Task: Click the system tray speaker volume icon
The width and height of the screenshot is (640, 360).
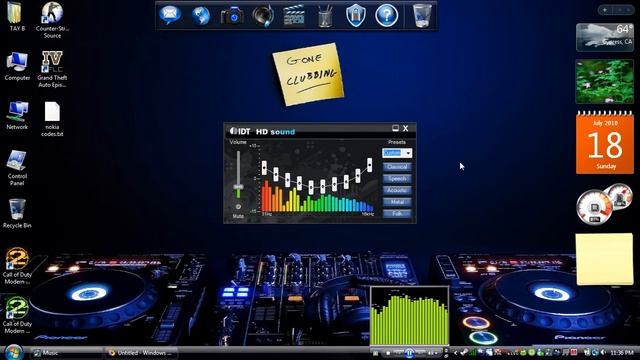Action: (x=603, y=352)
